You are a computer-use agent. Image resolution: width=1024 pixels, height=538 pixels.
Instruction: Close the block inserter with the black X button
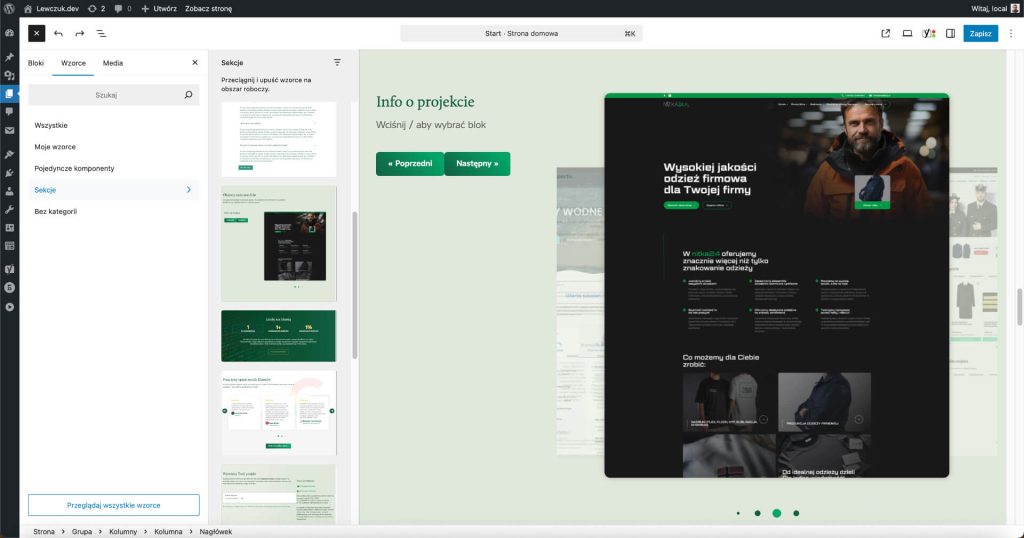[x=37, y=33]
